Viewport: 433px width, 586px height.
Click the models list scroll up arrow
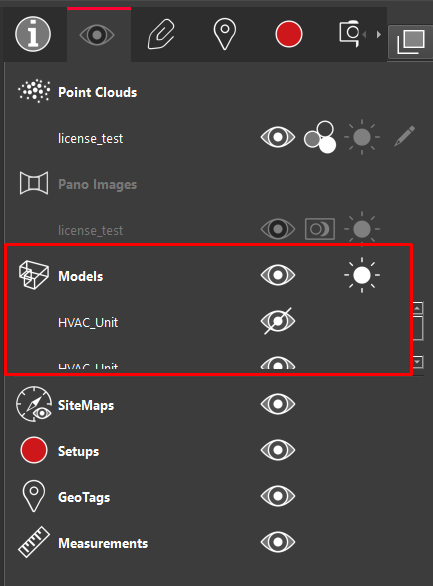point(417,308)
